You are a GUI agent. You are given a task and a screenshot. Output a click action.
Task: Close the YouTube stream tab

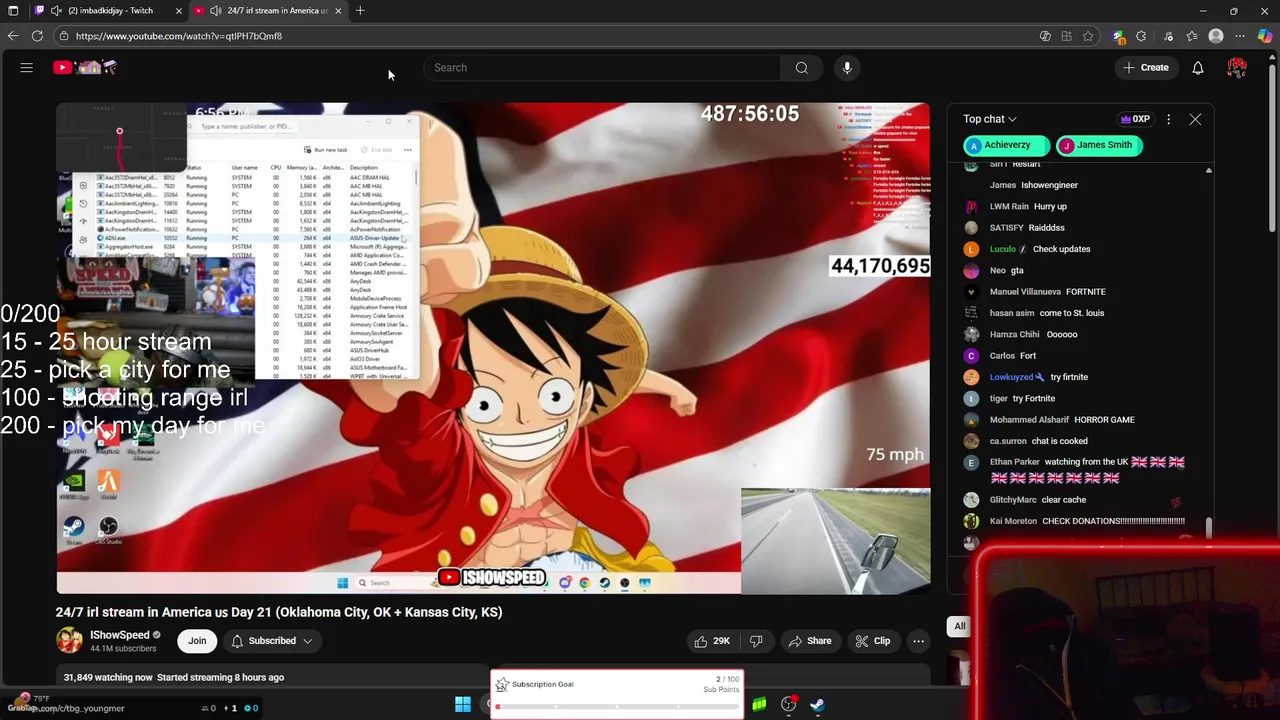[338, 10]
